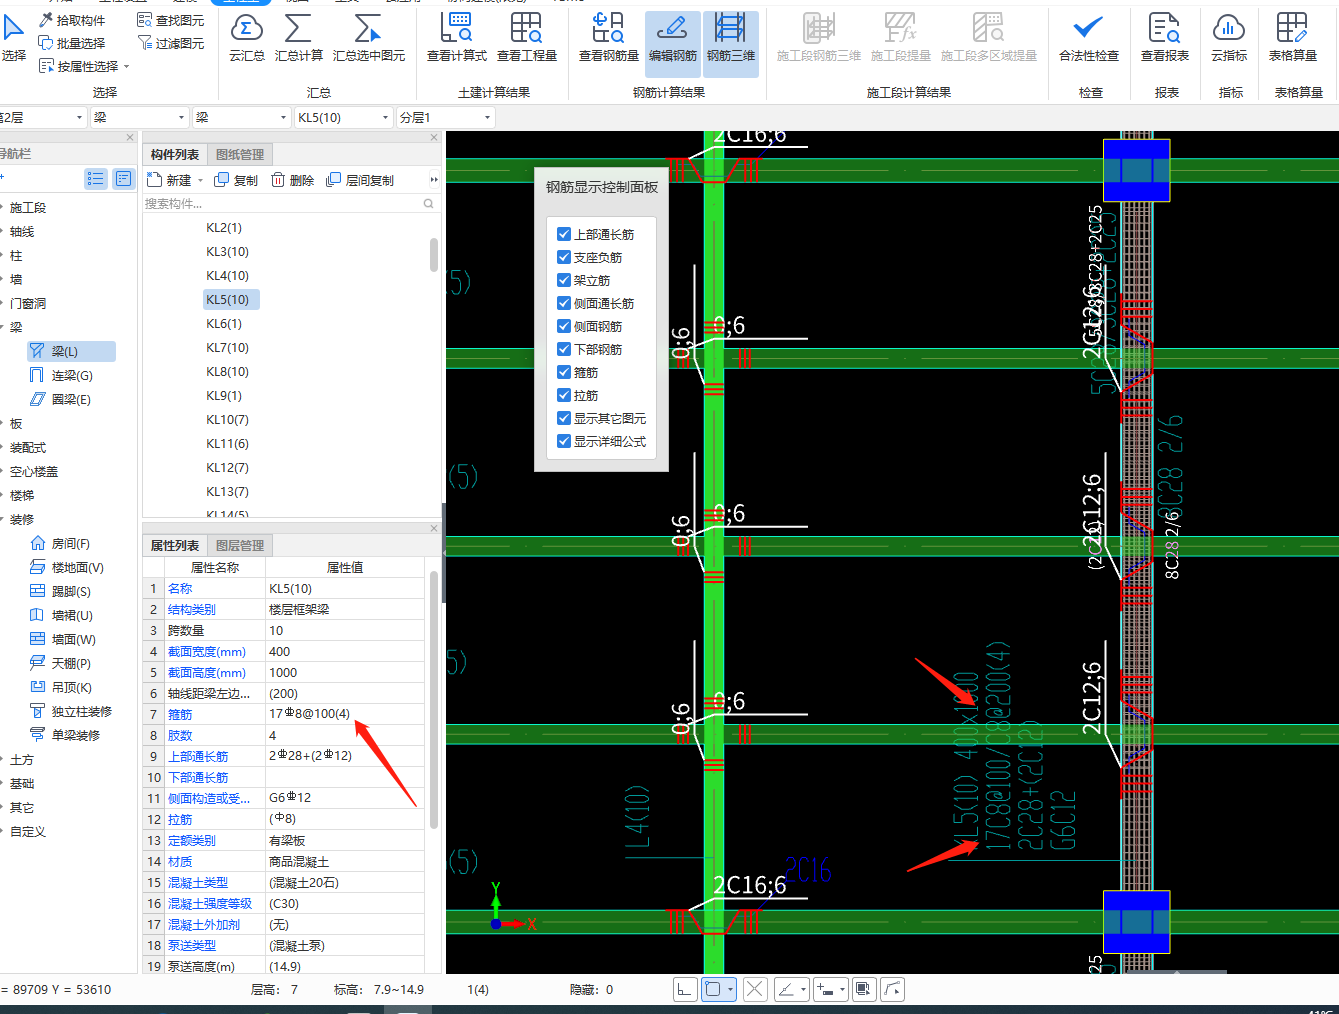Select 构件列表 tab
The image size is (1339, 1014).
click(x=175, y=155)
